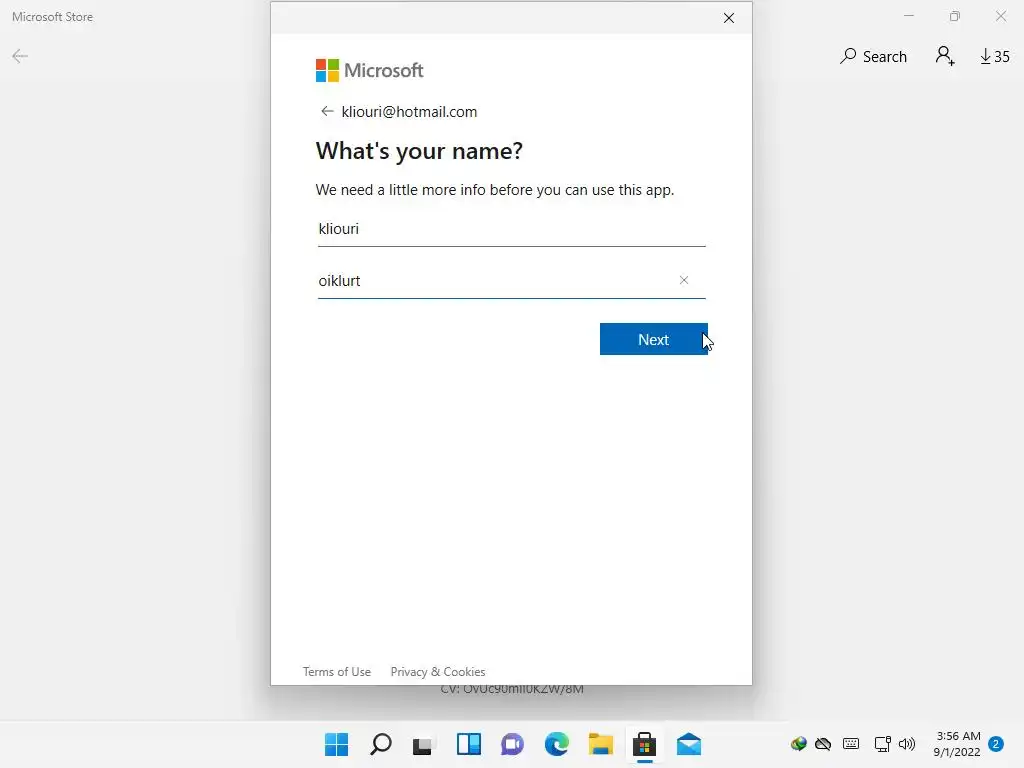
Task: Open taskbar Search magnifier
Action: point(381,744)
